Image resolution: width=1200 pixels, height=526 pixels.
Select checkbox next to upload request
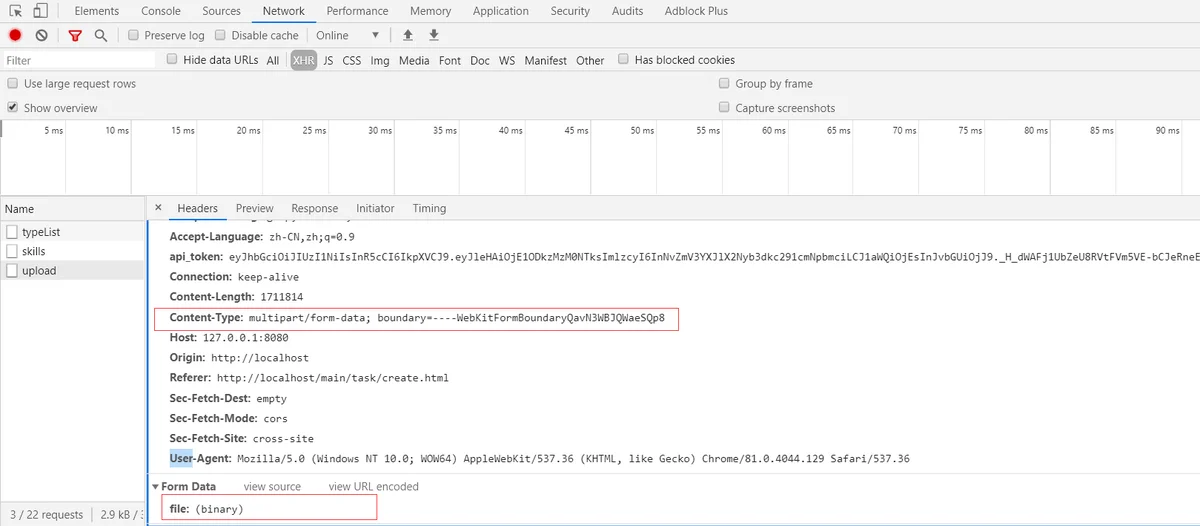12,271
